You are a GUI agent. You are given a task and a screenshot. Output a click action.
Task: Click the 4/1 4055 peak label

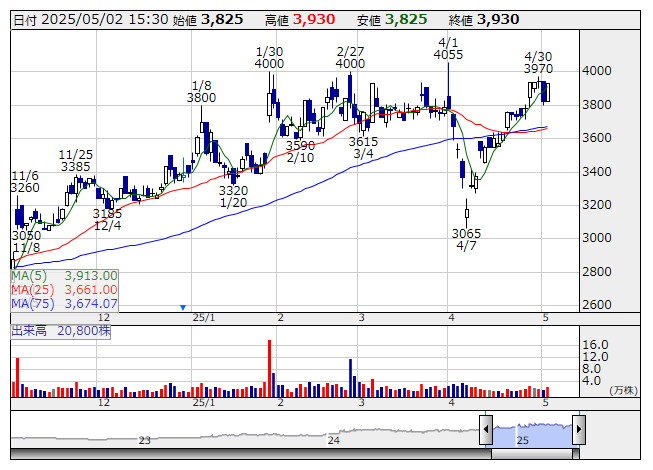tap(448, 48)
